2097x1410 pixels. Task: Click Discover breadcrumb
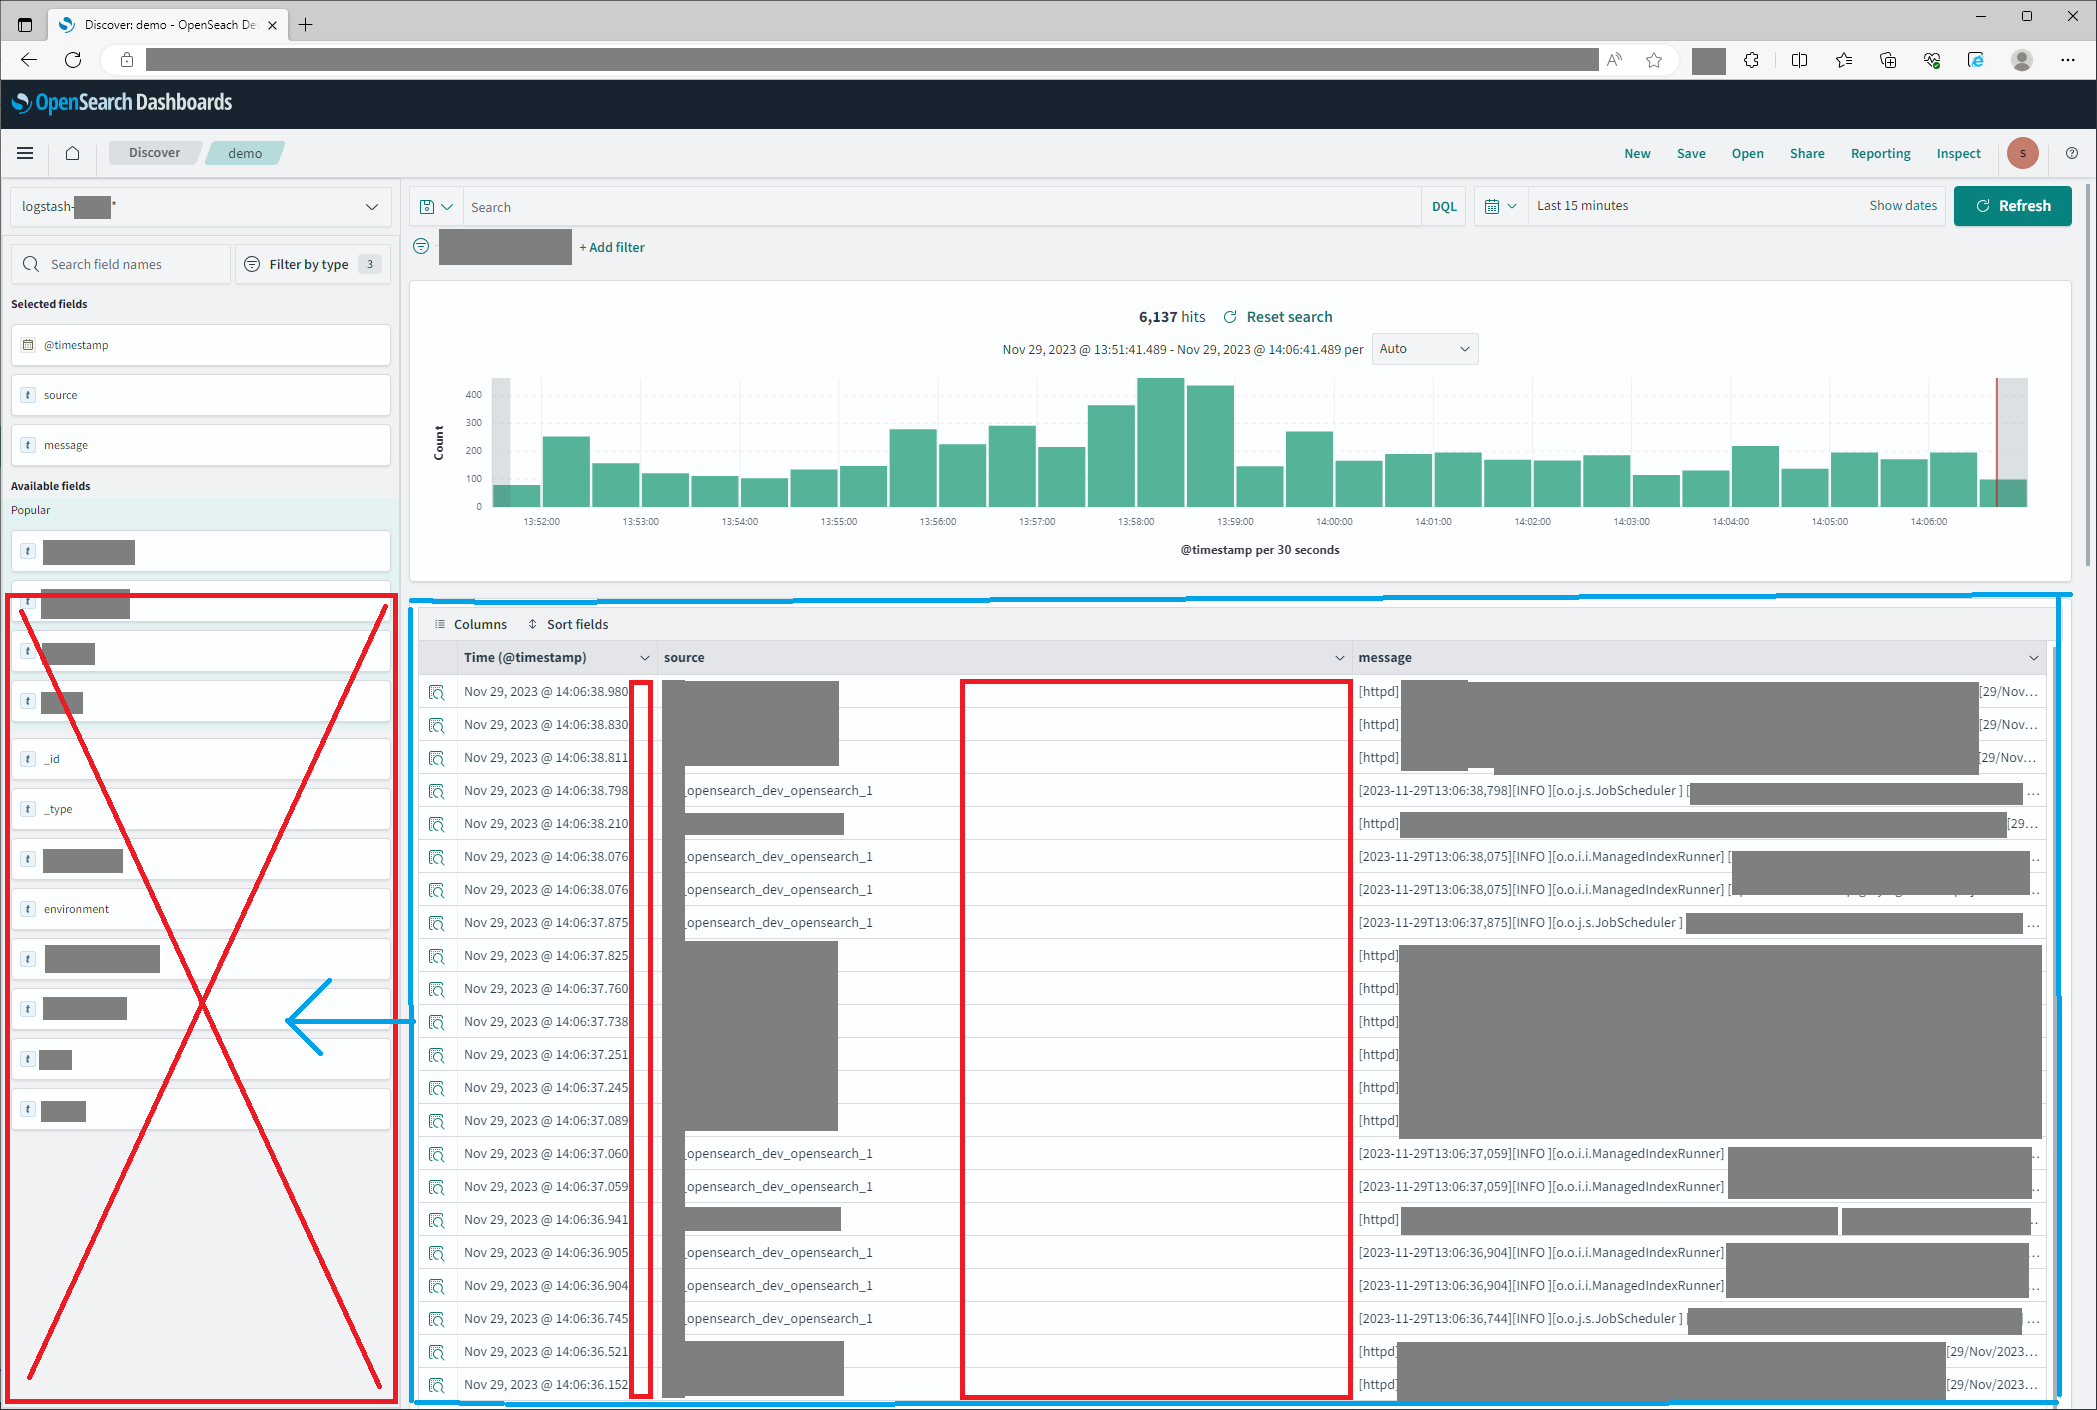tap(155, 153)
